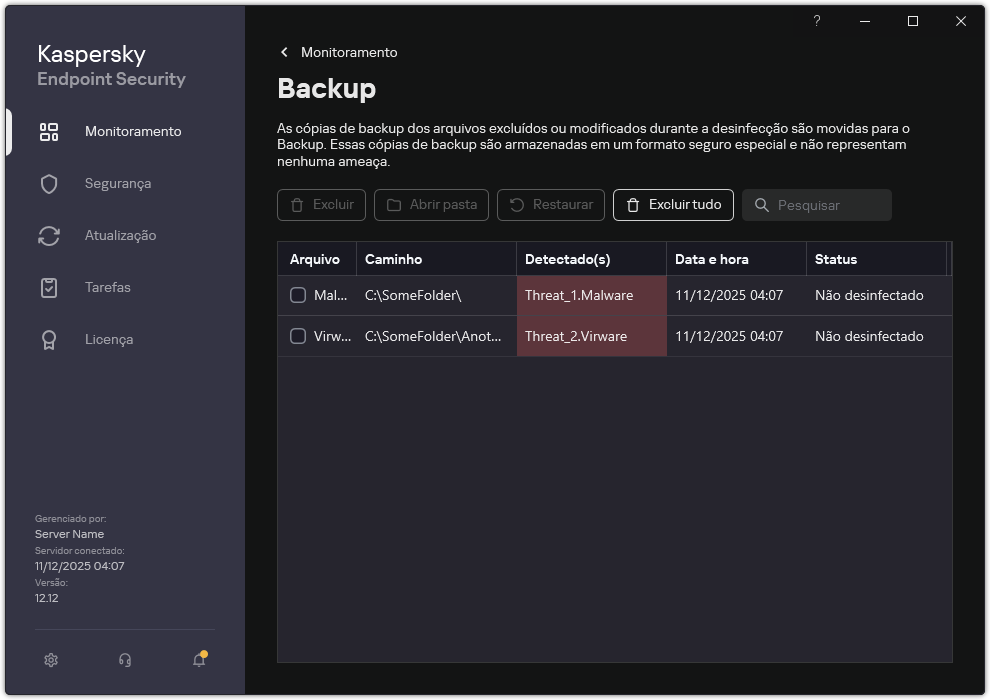
Task: Click the Atualização refresh icon
Action: pyautogui.click(x=48, y=235)
